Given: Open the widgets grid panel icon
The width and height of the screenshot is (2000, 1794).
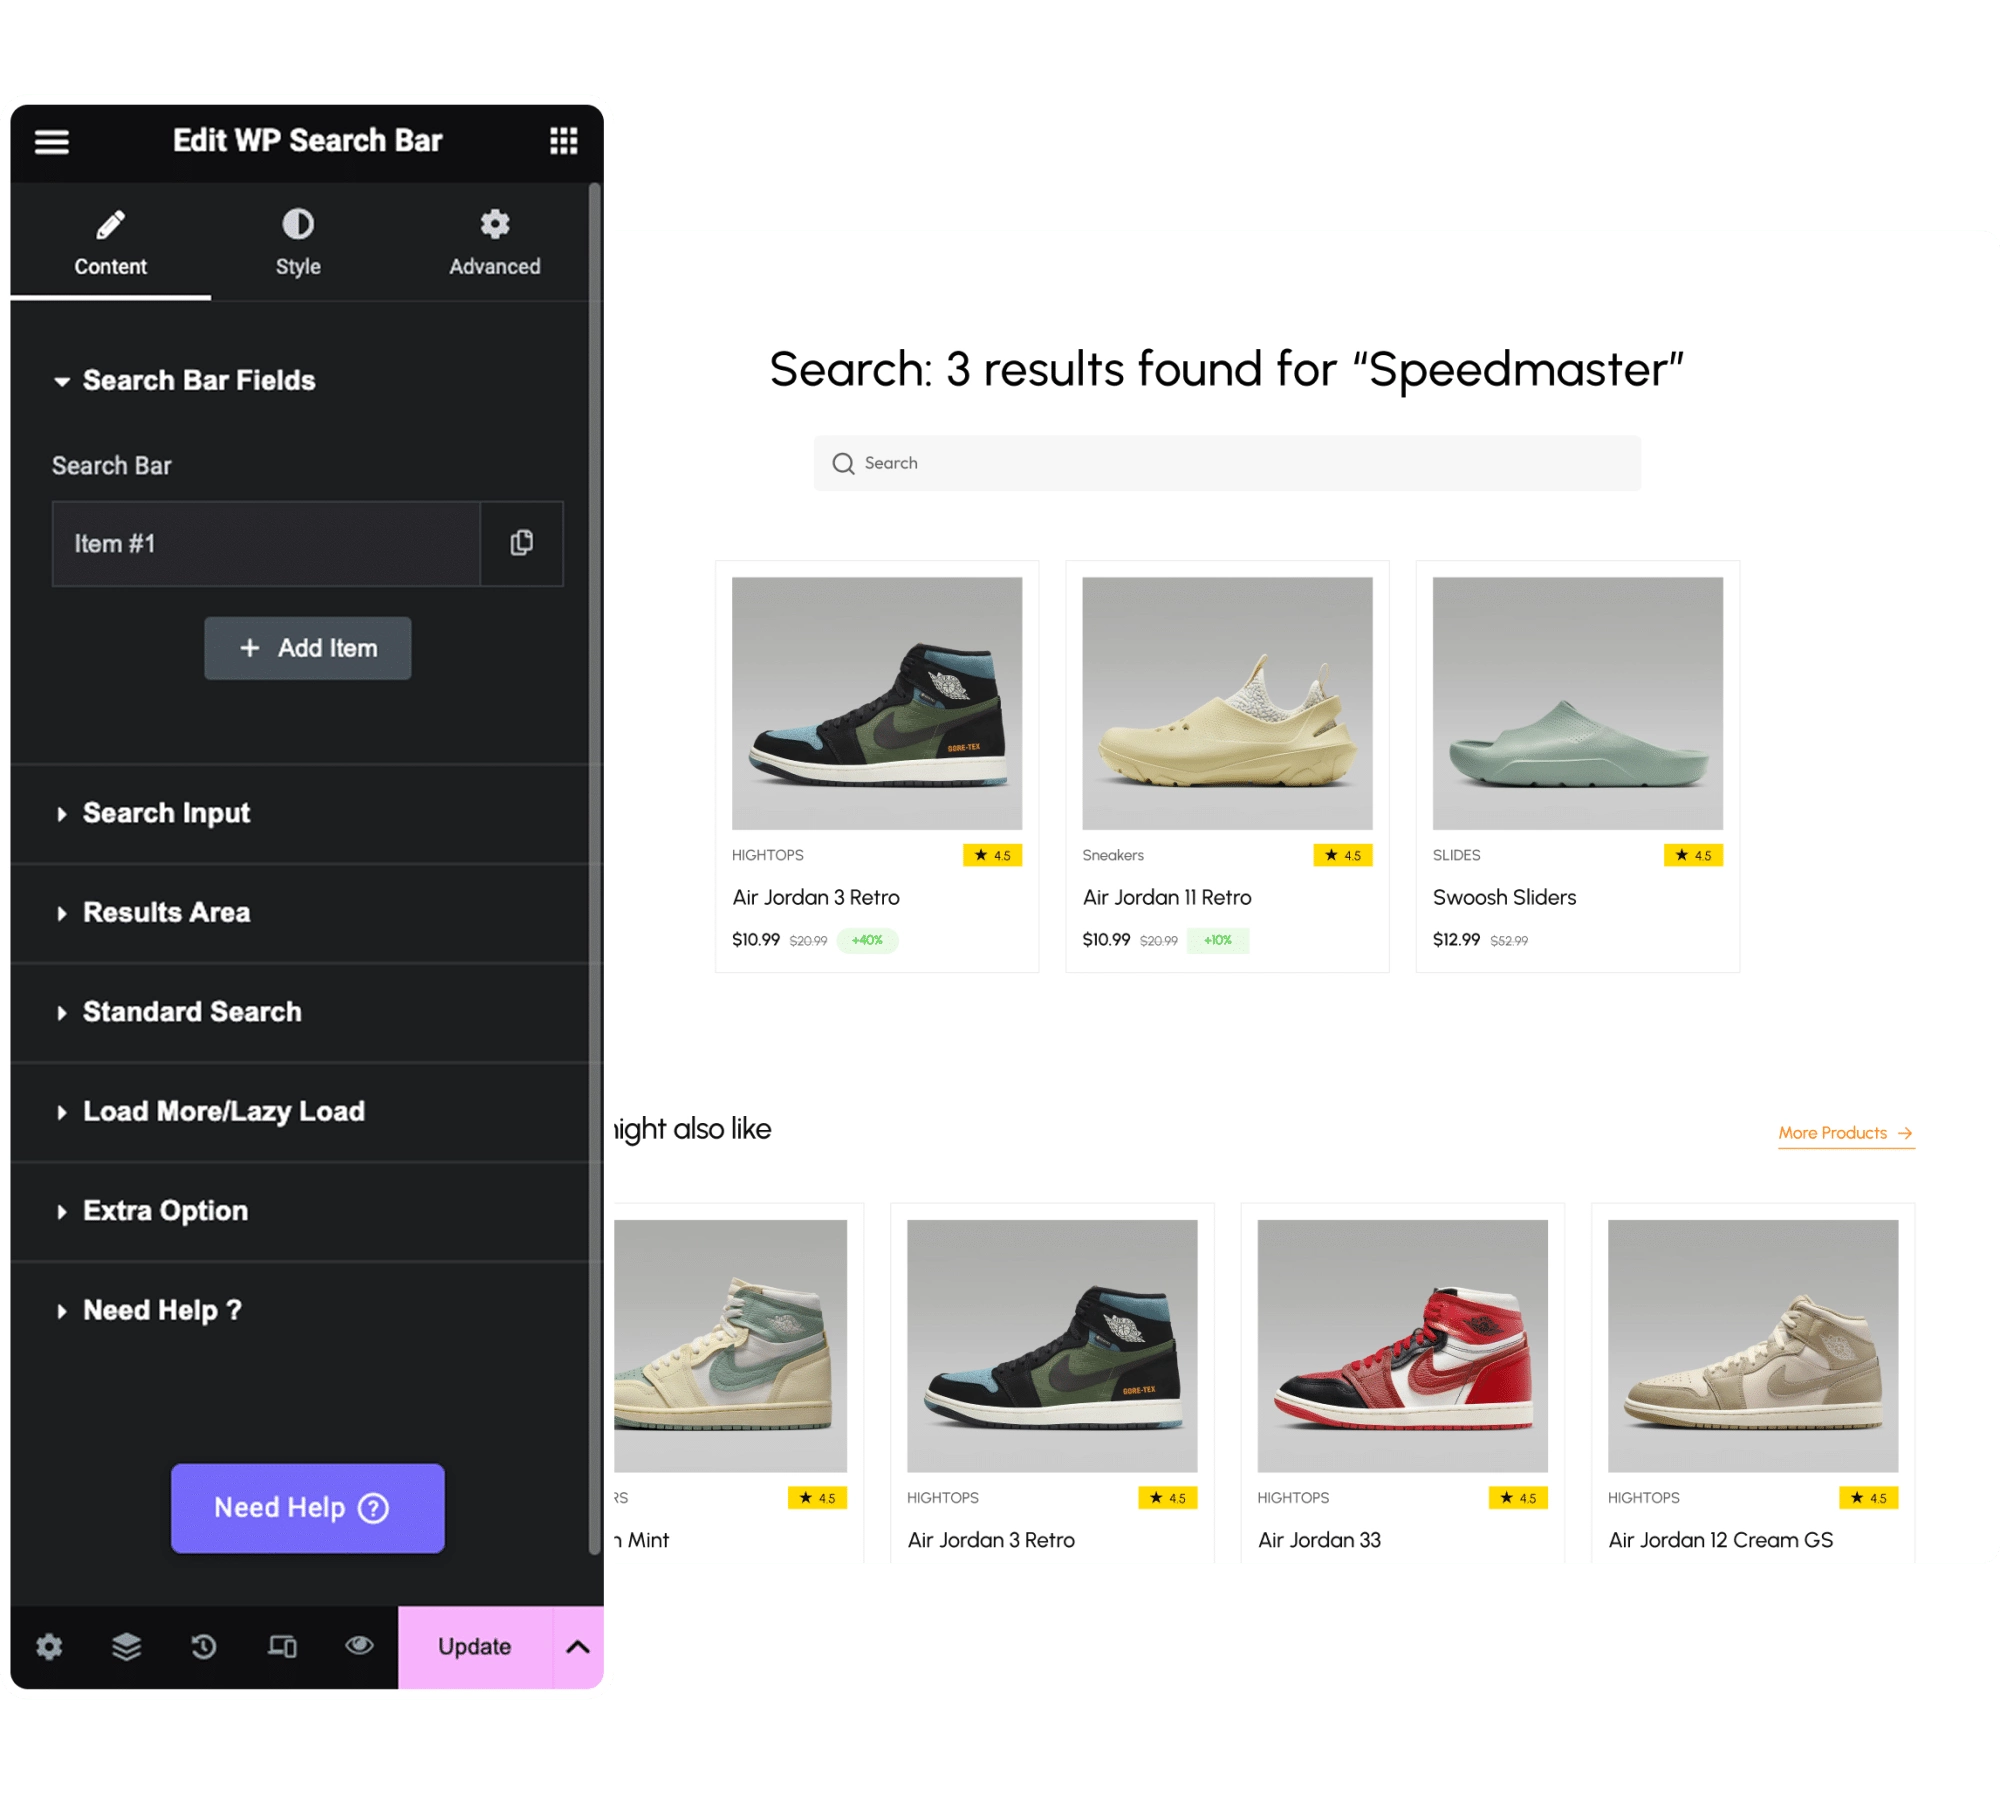Looking at the screenshot, I should (x=563, y=141).
